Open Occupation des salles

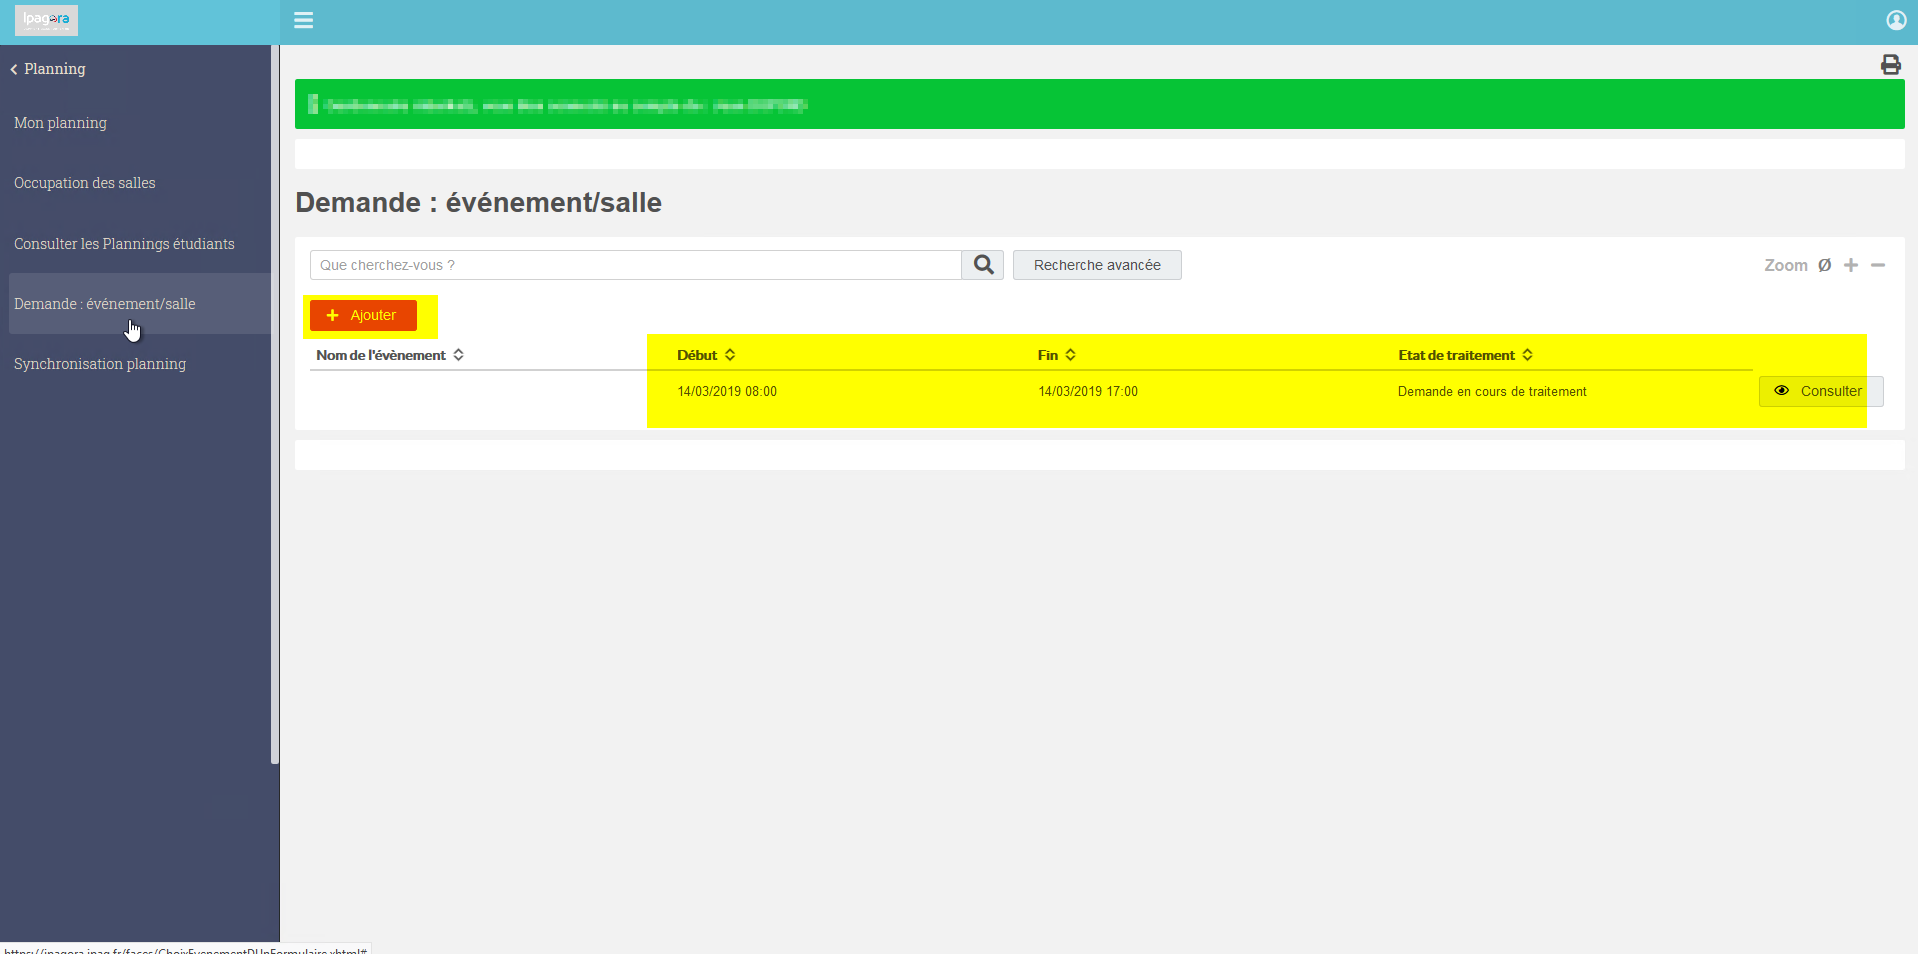[x=85, y=183]
